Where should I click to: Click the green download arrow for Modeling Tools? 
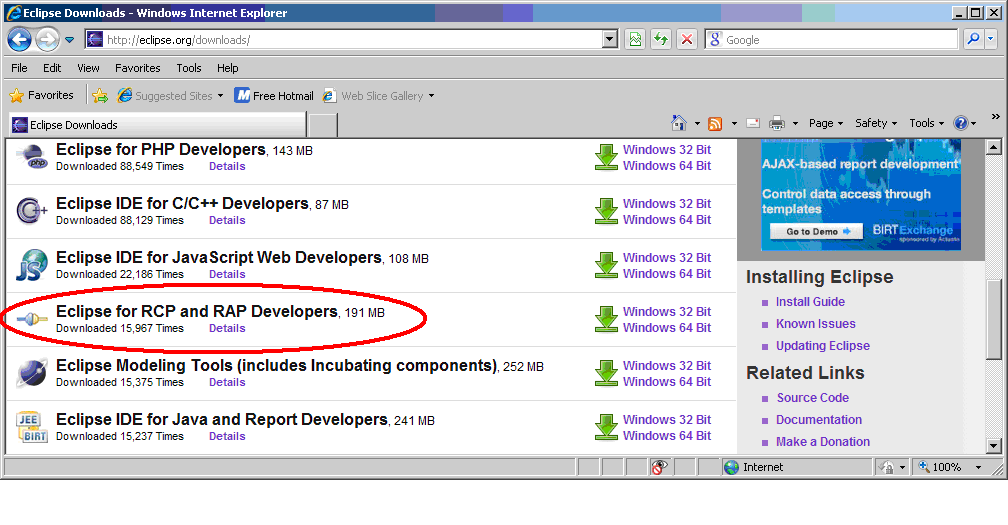pyautogui.click(x=606, y=373)
